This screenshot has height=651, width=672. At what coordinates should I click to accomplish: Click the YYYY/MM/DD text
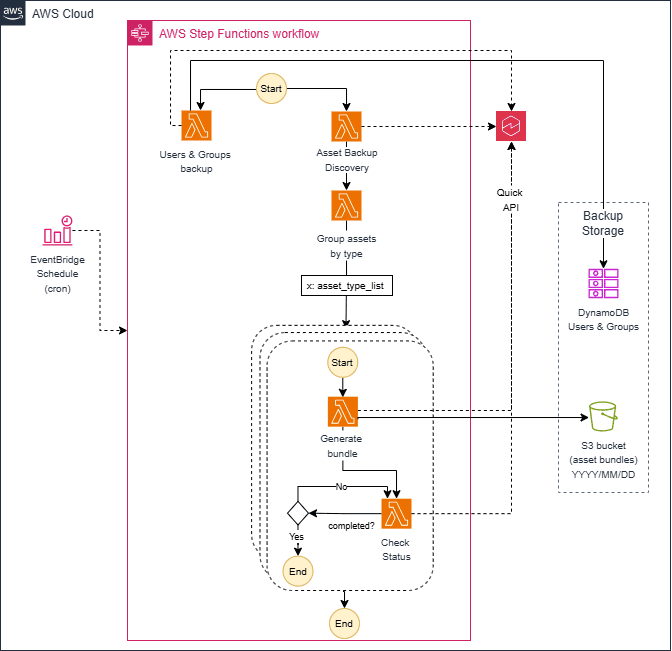[603, 474]
